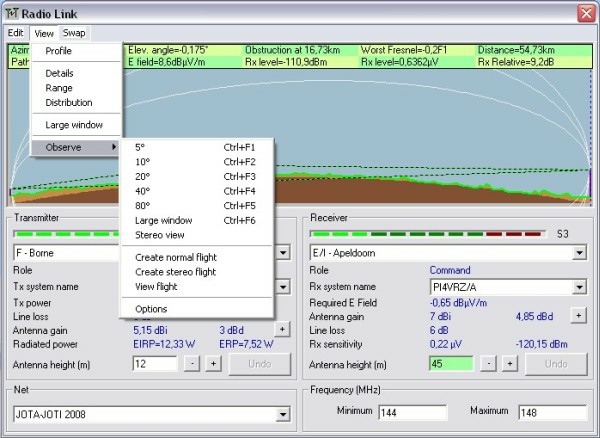The width and height of the screenshot is (600, 438).
Task: Open the Edit menu
Action: click(x=15, y=33)
